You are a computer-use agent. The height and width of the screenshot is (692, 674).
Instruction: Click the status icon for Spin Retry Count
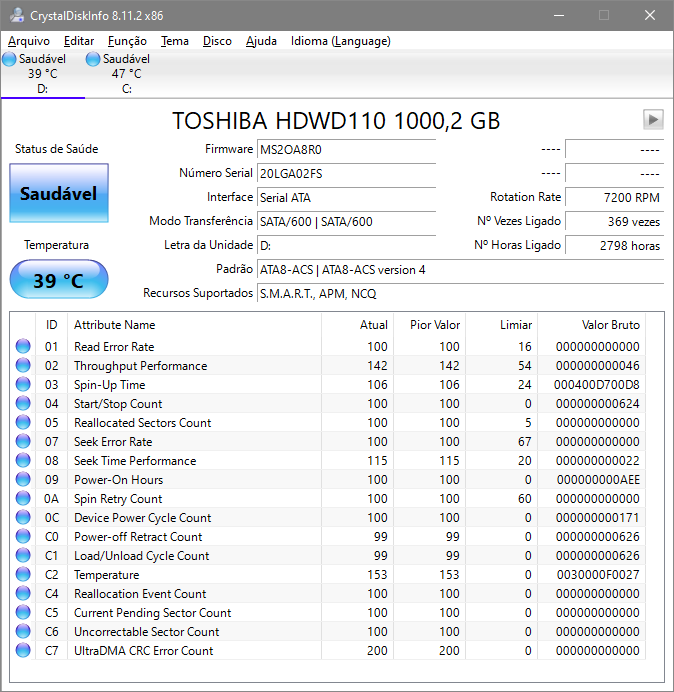tap(23, 498)
